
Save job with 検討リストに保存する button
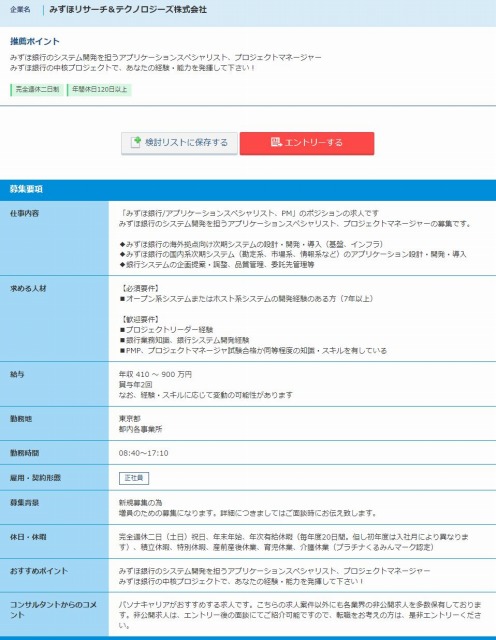pos(179,143)
